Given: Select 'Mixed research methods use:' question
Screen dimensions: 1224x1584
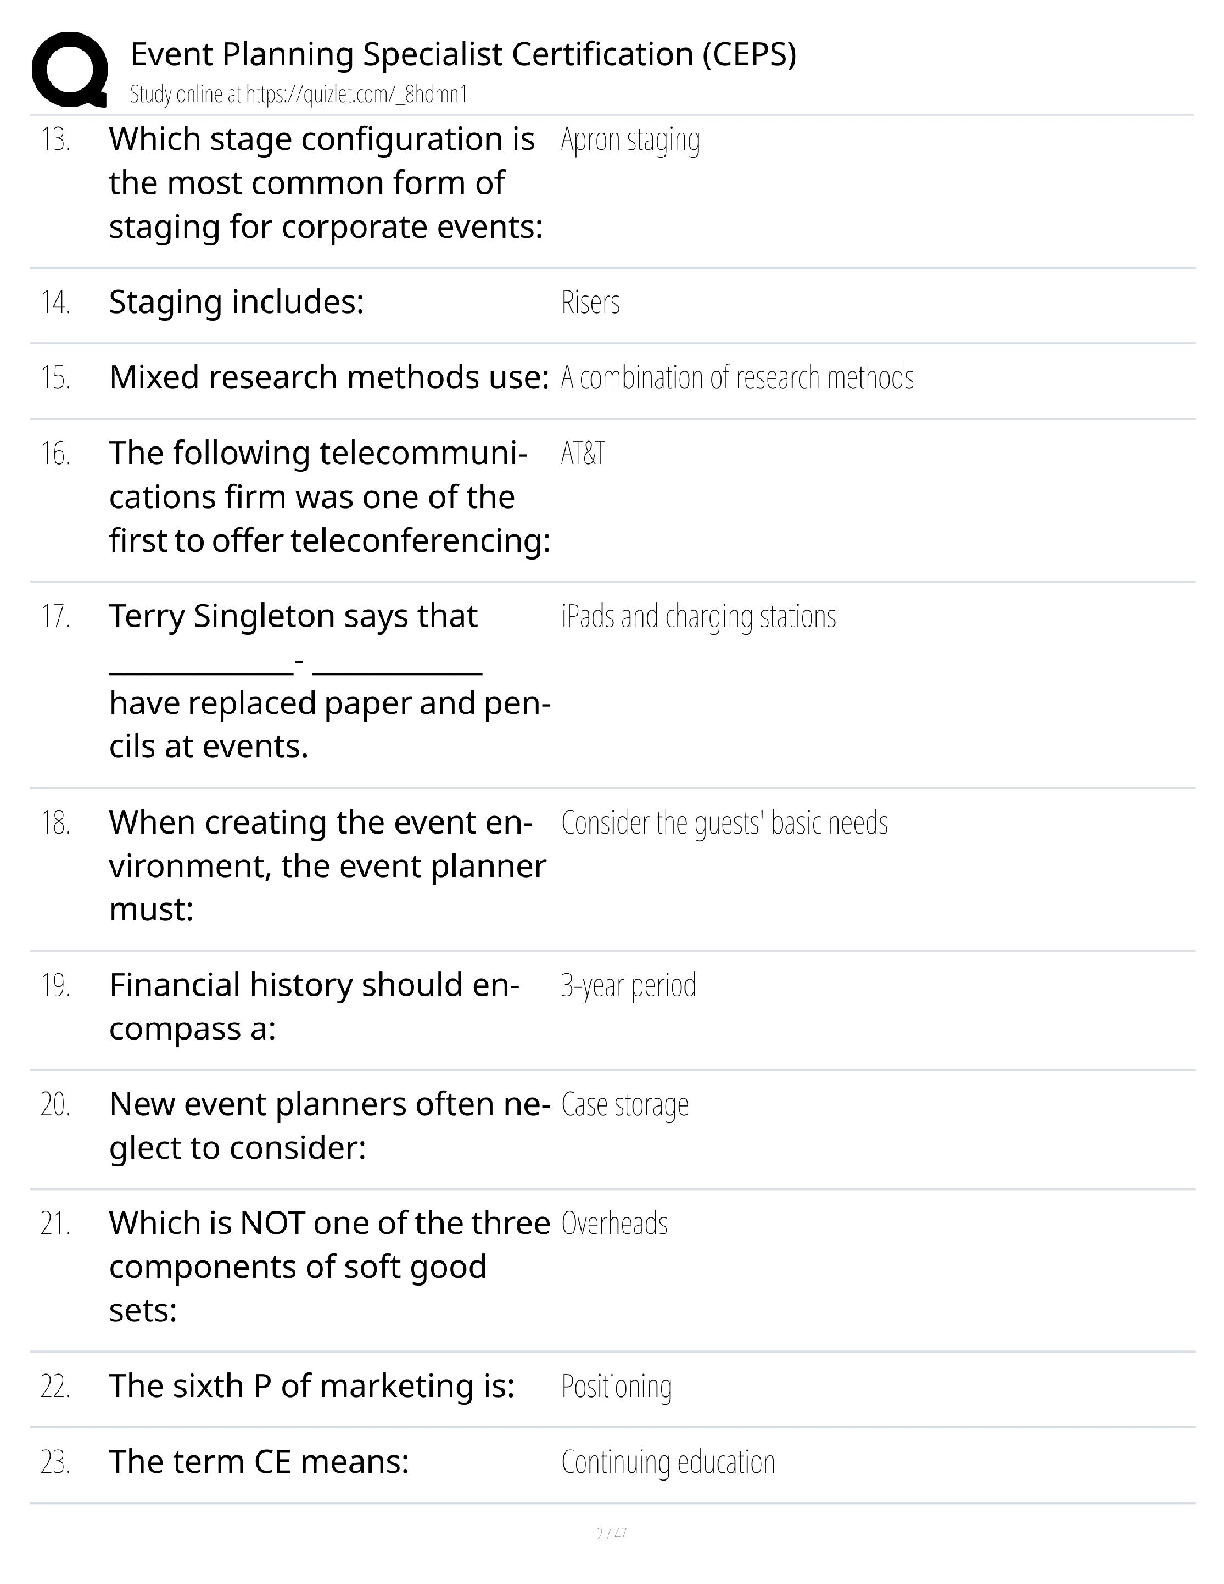Looking at the screenshot, I should [x=329, y=377].
